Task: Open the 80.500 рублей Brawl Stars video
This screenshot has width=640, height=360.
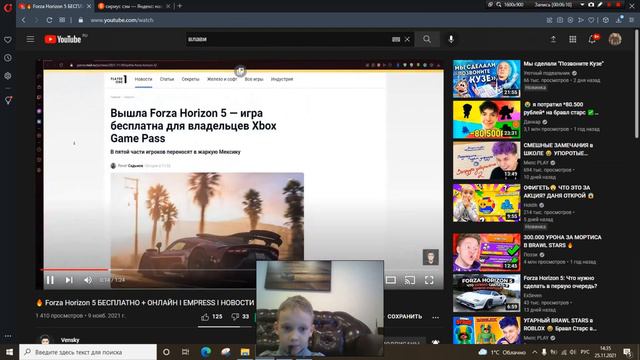Action: (487, 120)
